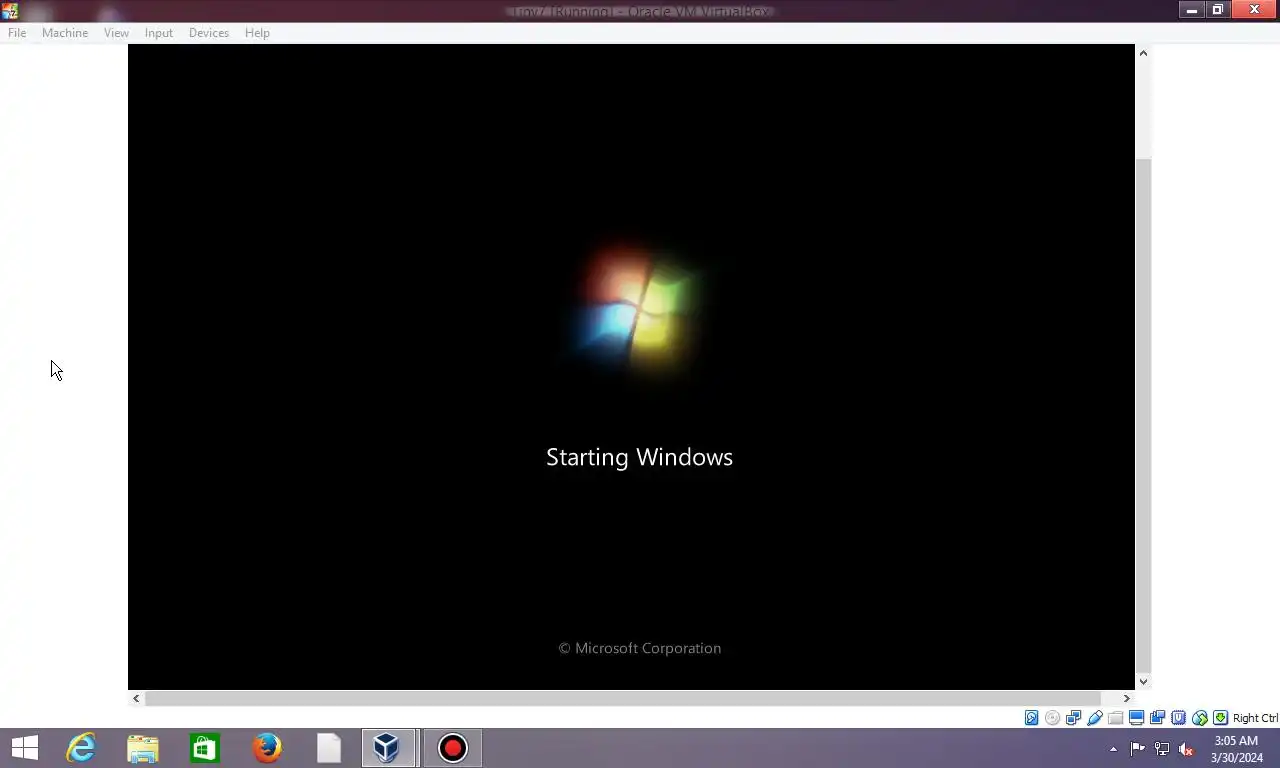Image resolution: width=1280 pixels, height=768 pixels.
Task: Open the Windows Start button
Action: pyautogui.click(x=25, y=748)
